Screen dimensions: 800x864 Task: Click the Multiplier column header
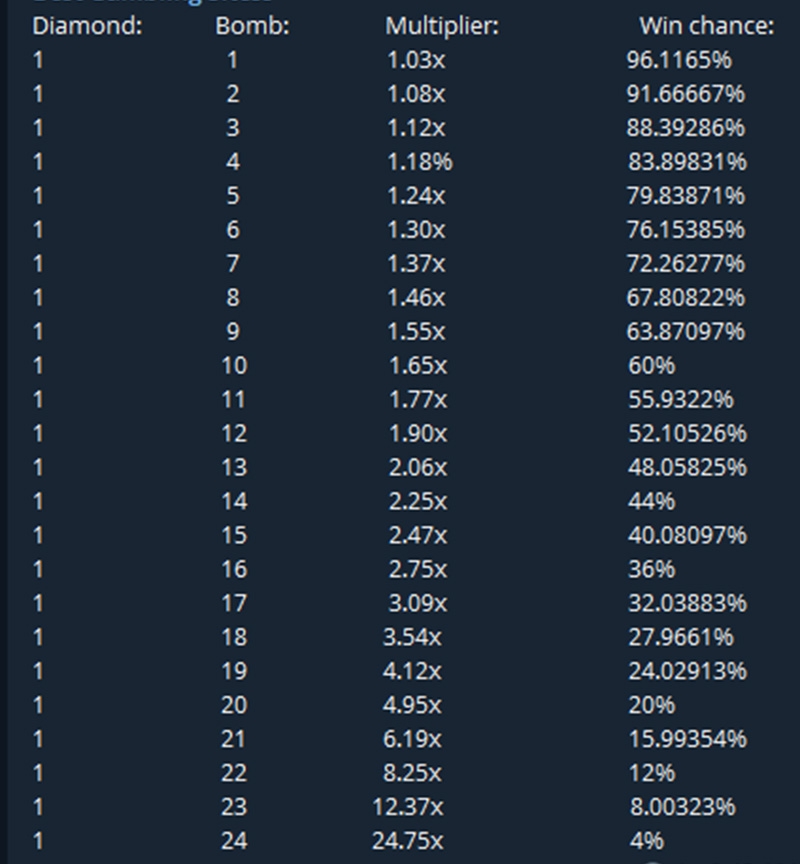441,26
